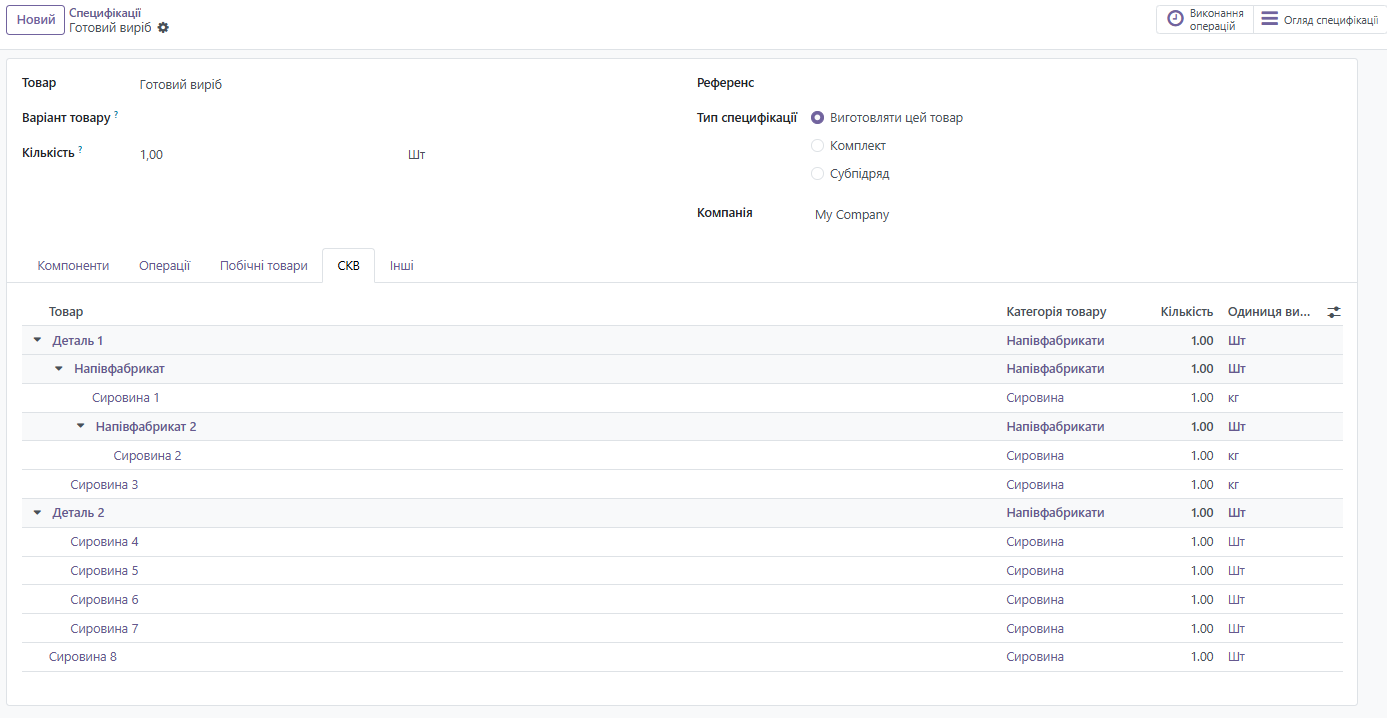Select Субпідряд radio button
1387x718 pixels.
(x=817, y=174)
